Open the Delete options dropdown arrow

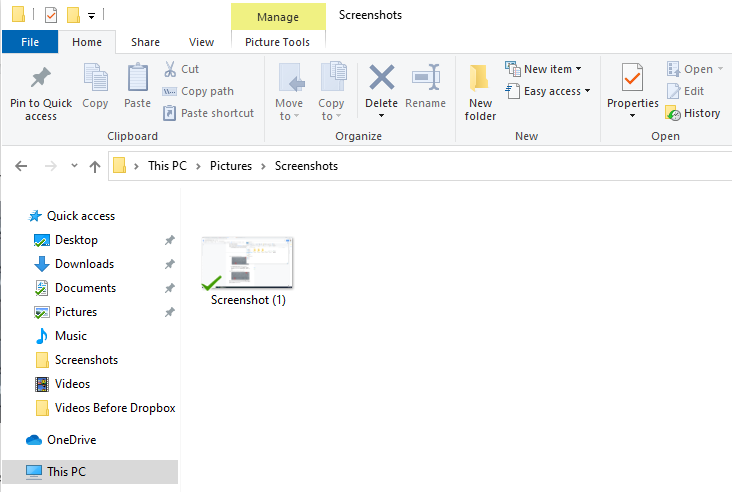click(x=381, y=115)
